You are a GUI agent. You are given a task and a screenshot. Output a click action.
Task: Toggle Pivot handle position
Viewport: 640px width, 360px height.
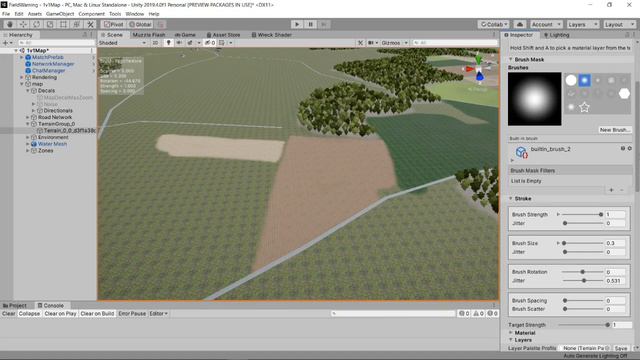tap(113, 24)
